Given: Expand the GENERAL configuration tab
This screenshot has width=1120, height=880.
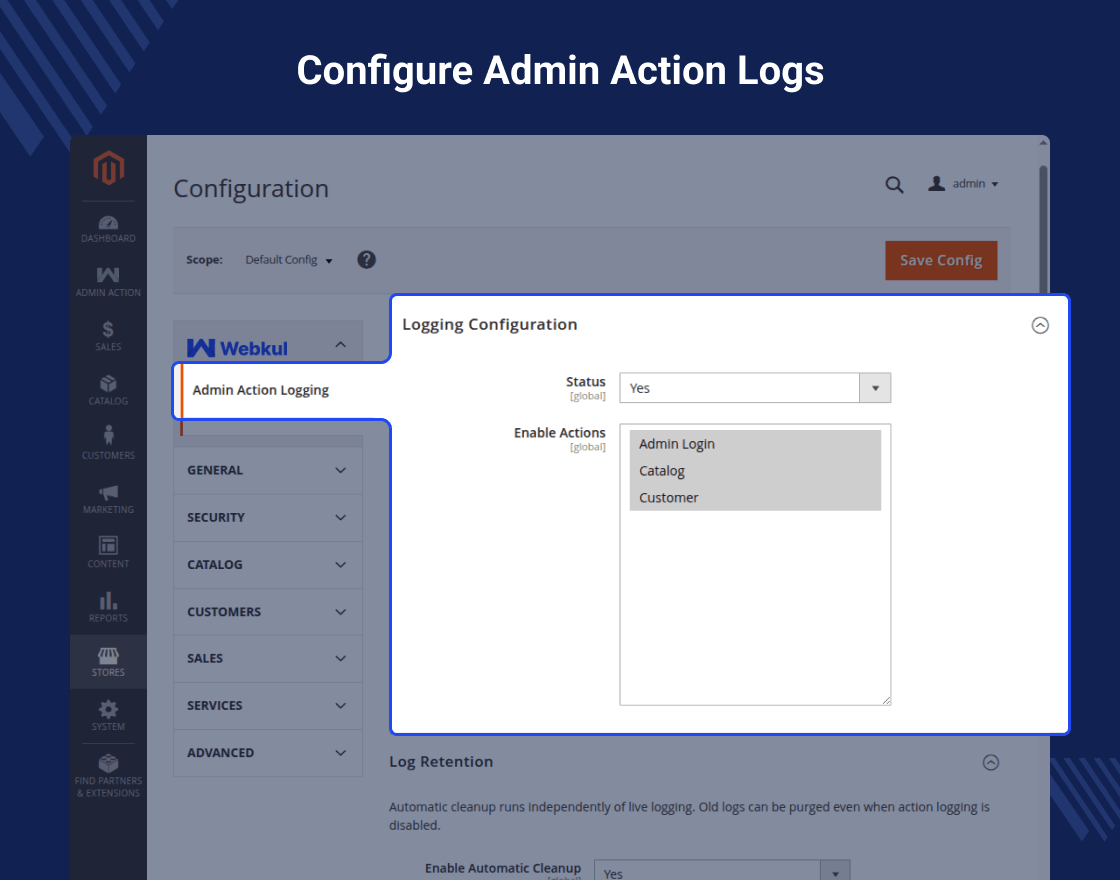Looking at the screenshot, I should pyautogui.click(x=268, y=471).
